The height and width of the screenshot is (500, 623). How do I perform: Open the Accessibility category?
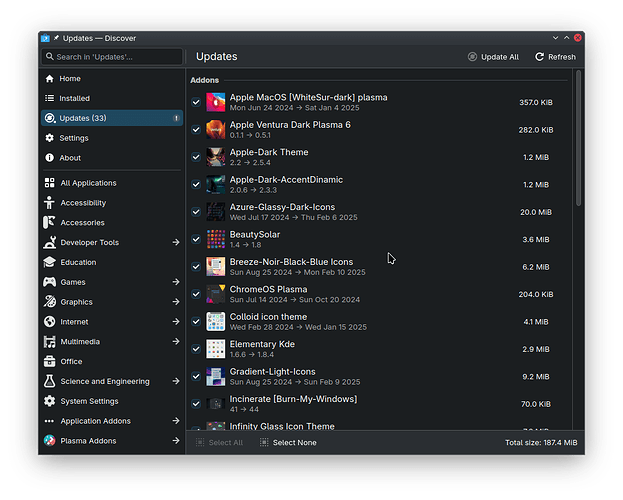click(x=112, y=203)
